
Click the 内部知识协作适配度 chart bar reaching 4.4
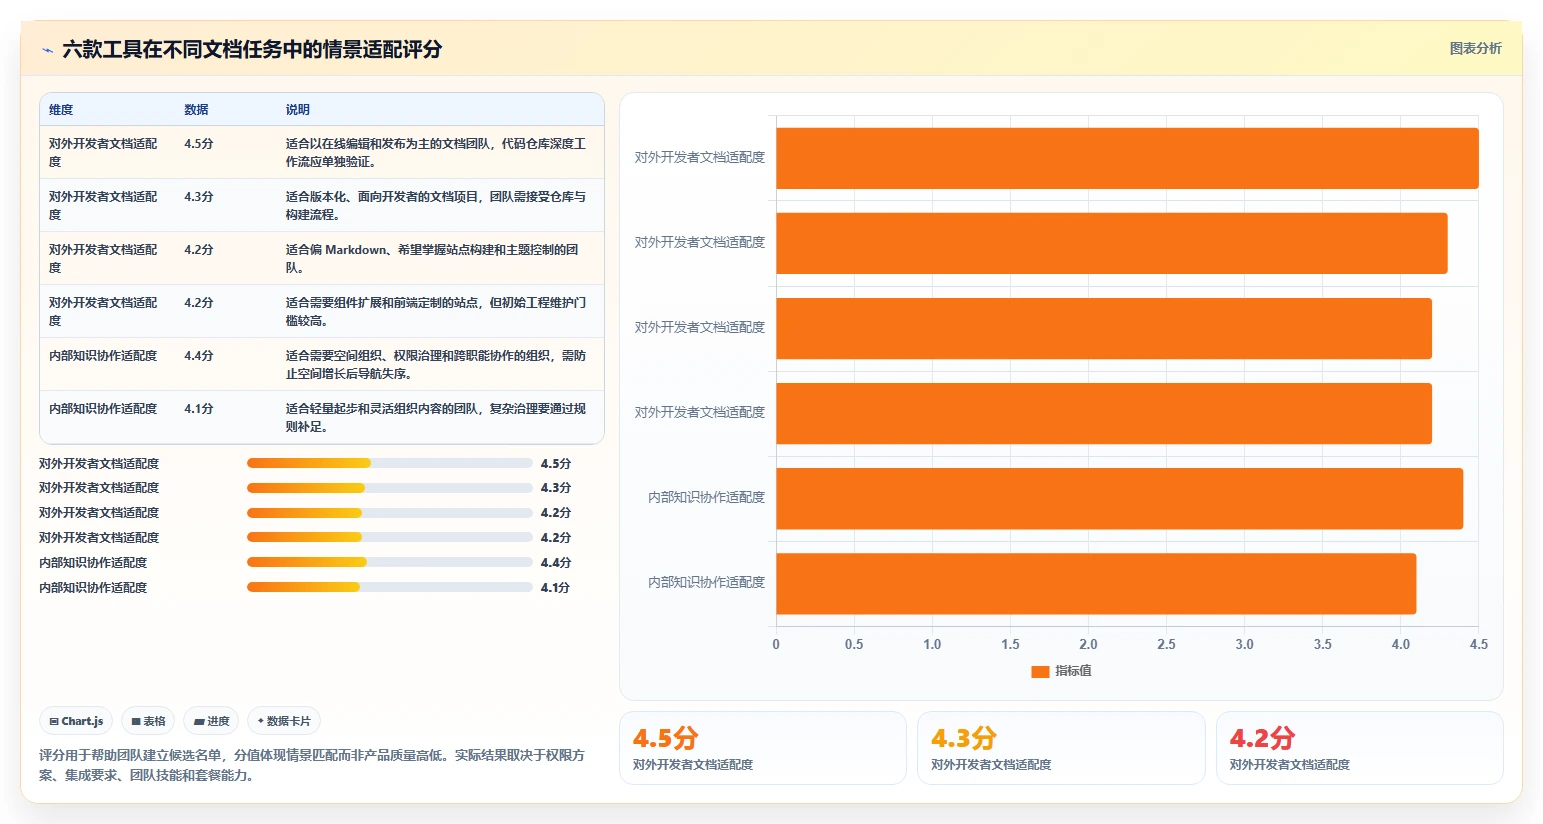tap(1120, 498)
